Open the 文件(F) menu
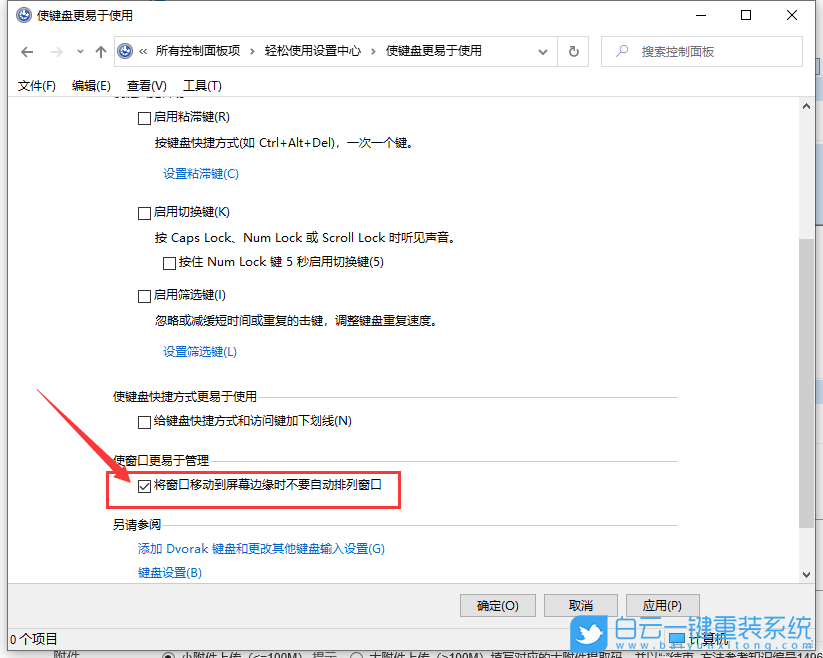This screenshot has width=823, height=658. (x=36, y=85)
